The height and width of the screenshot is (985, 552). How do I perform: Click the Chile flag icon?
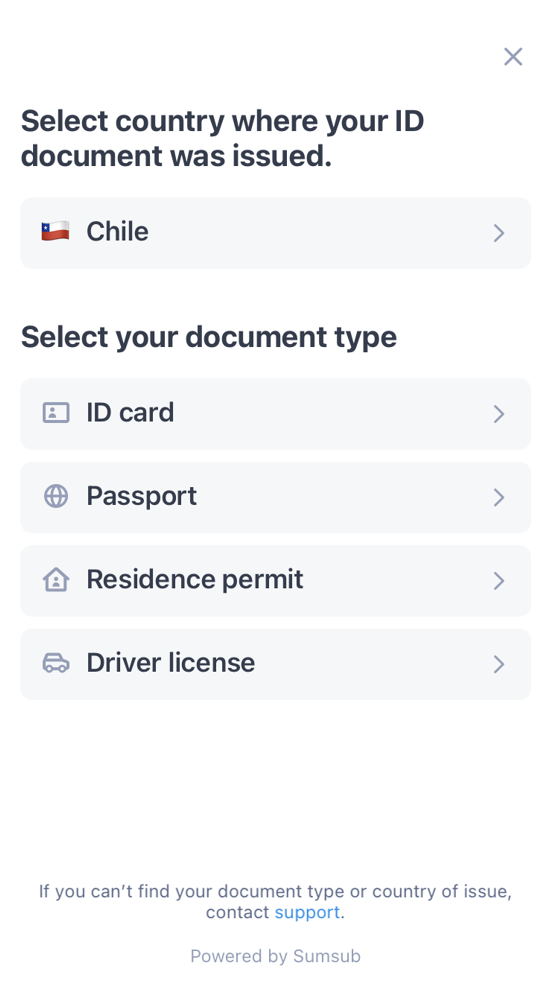click(55, 232)
